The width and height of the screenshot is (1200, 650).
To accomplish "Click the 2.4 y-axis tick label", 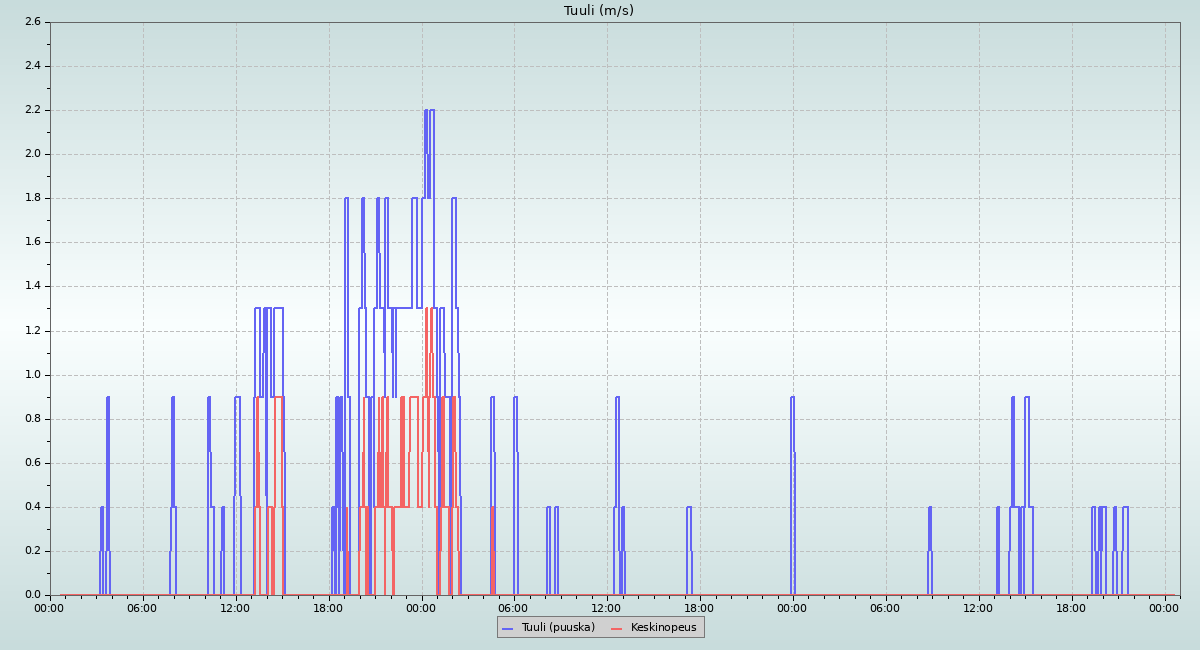I will pos(32,66).
